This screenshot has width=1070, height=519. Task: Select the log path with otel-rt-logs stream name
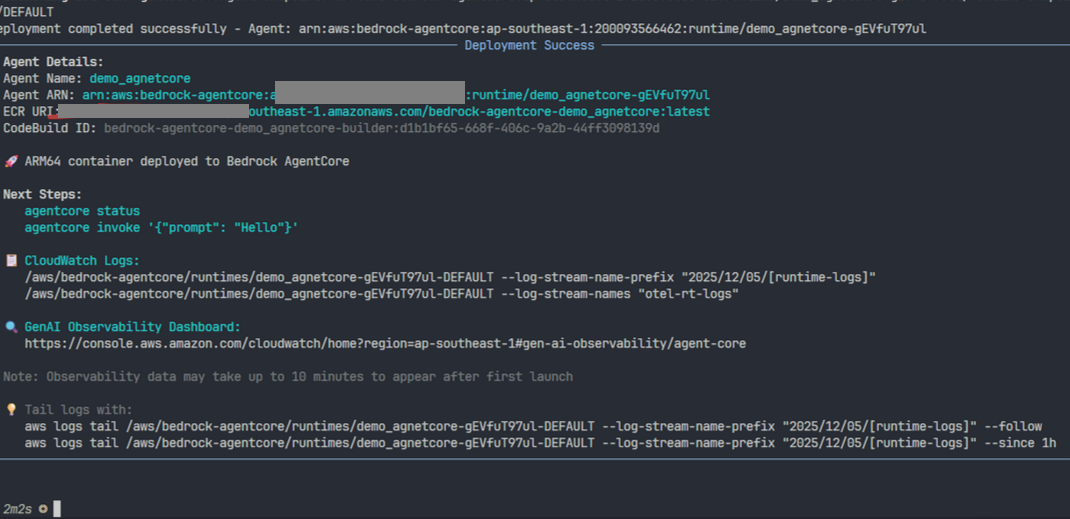382,293
